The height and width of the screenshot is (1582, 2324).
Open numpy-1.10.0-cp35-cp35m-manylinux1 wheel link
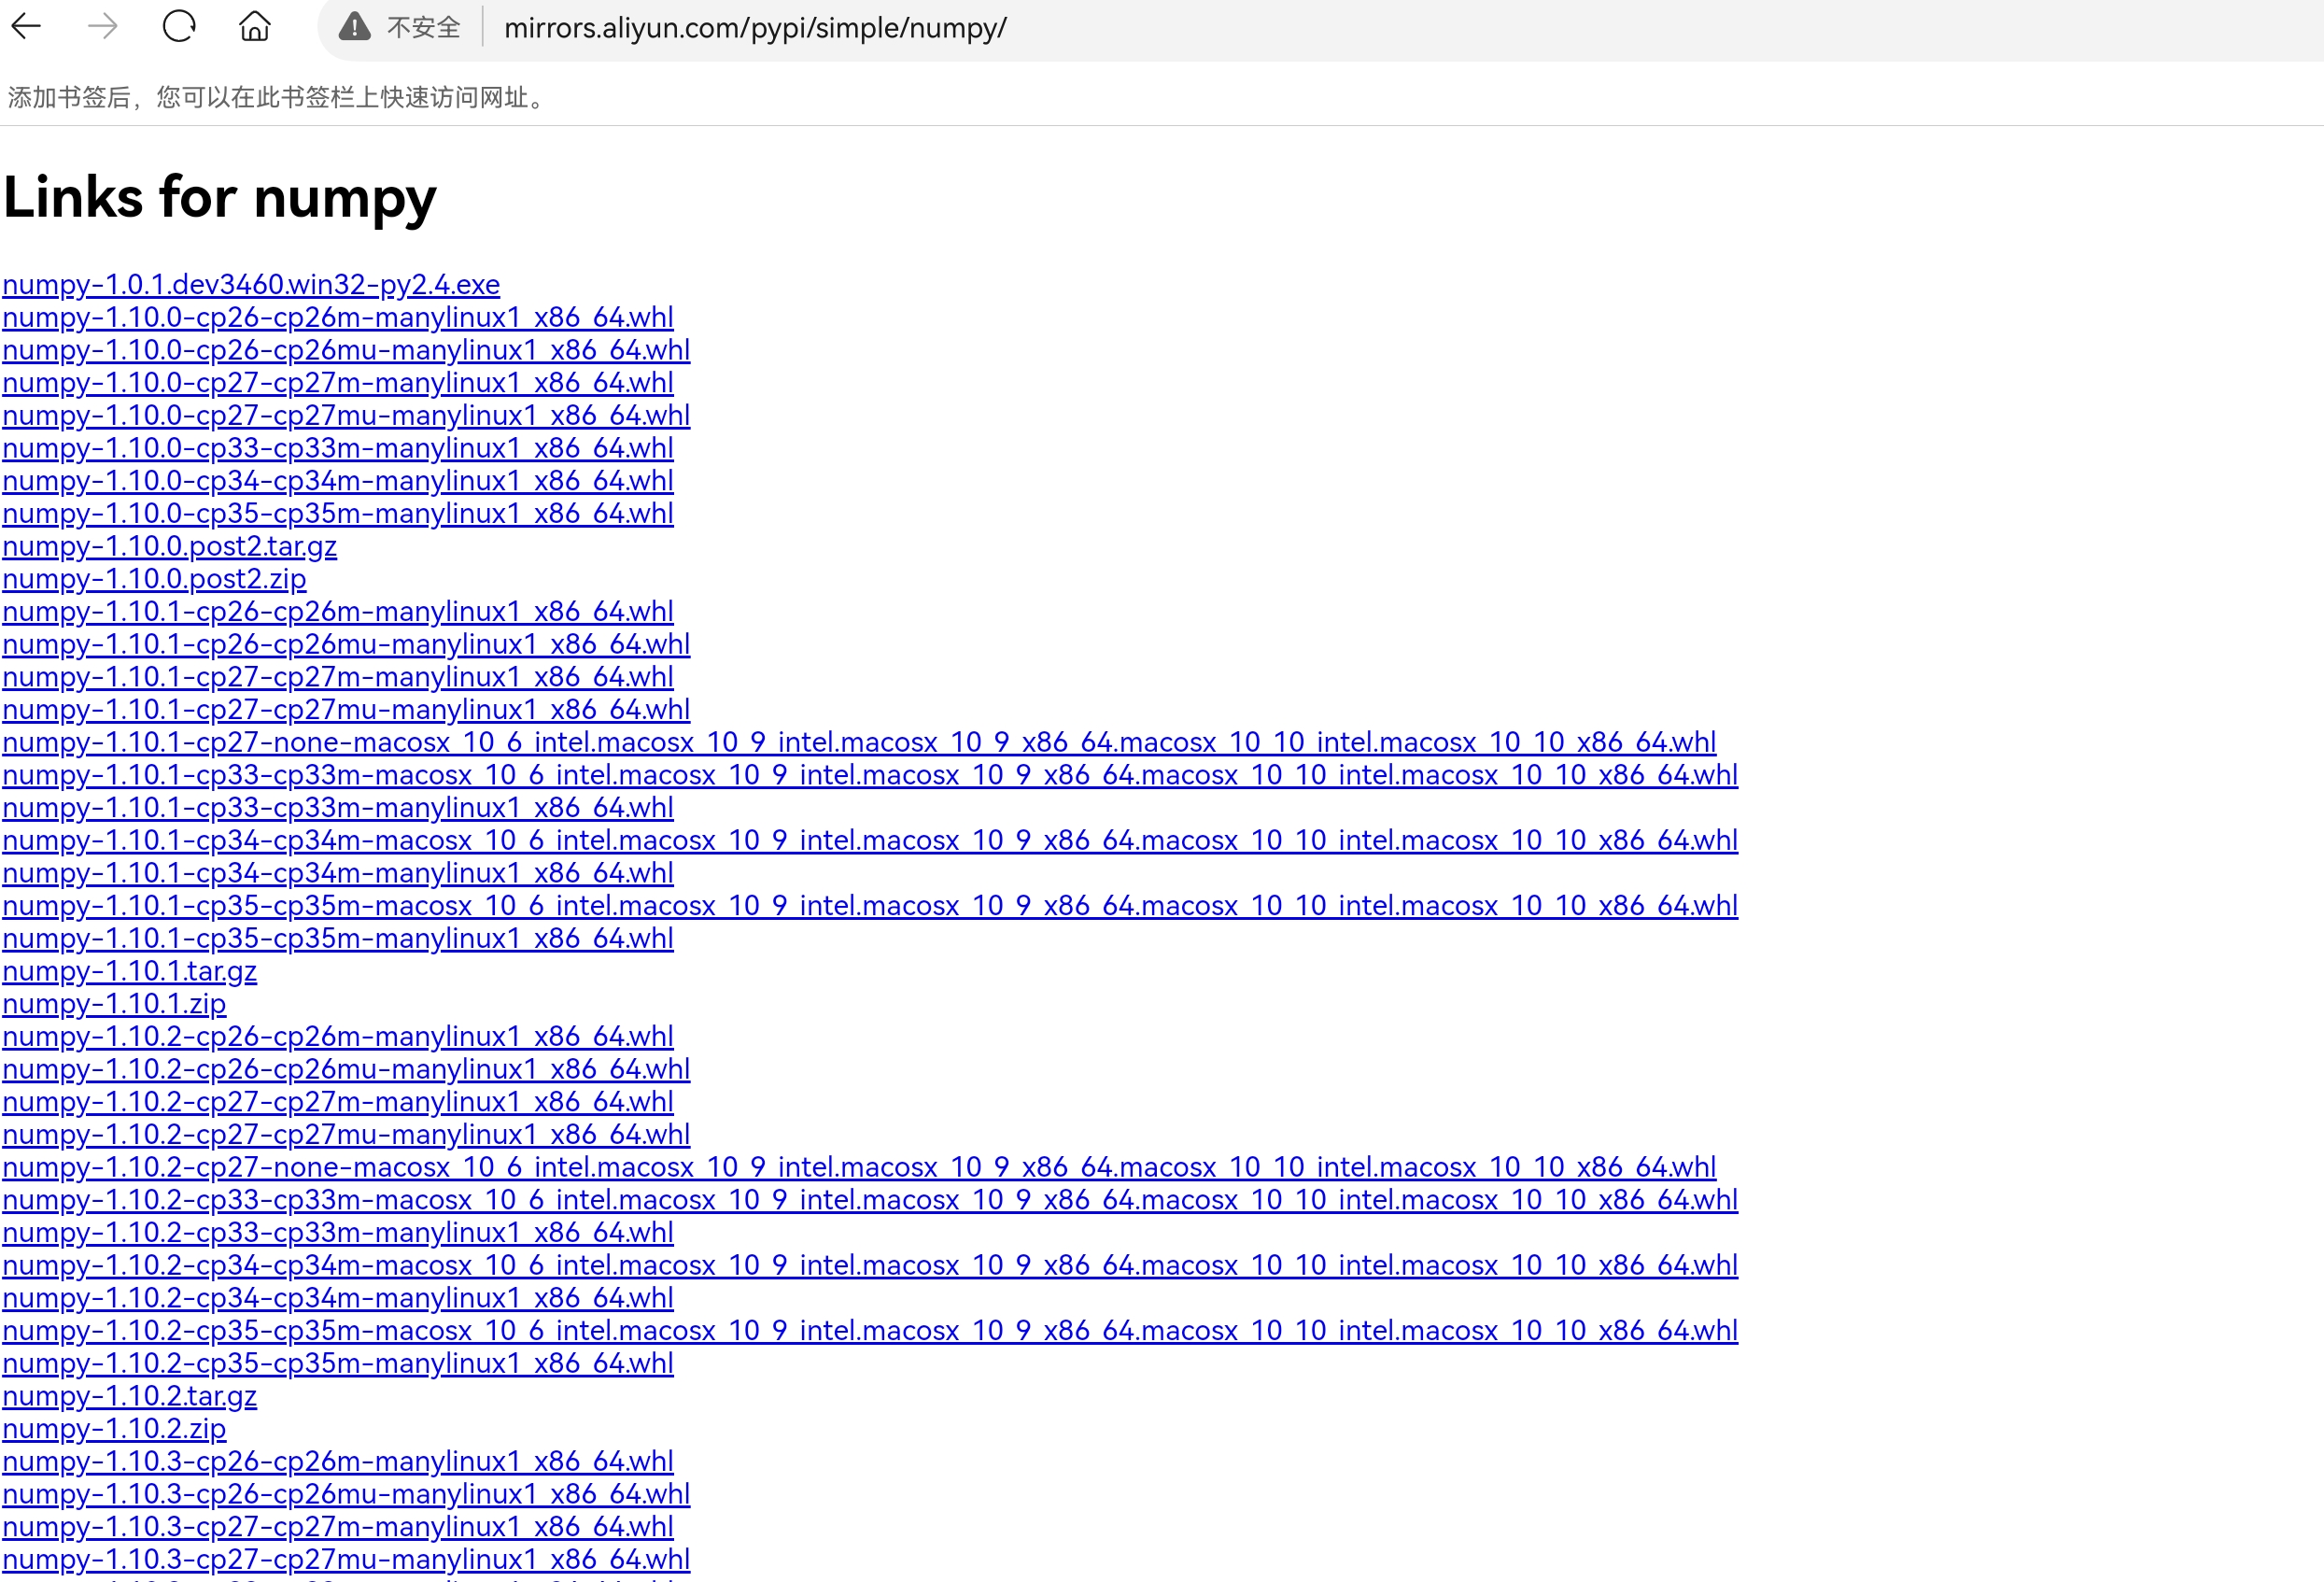[338, 514]
